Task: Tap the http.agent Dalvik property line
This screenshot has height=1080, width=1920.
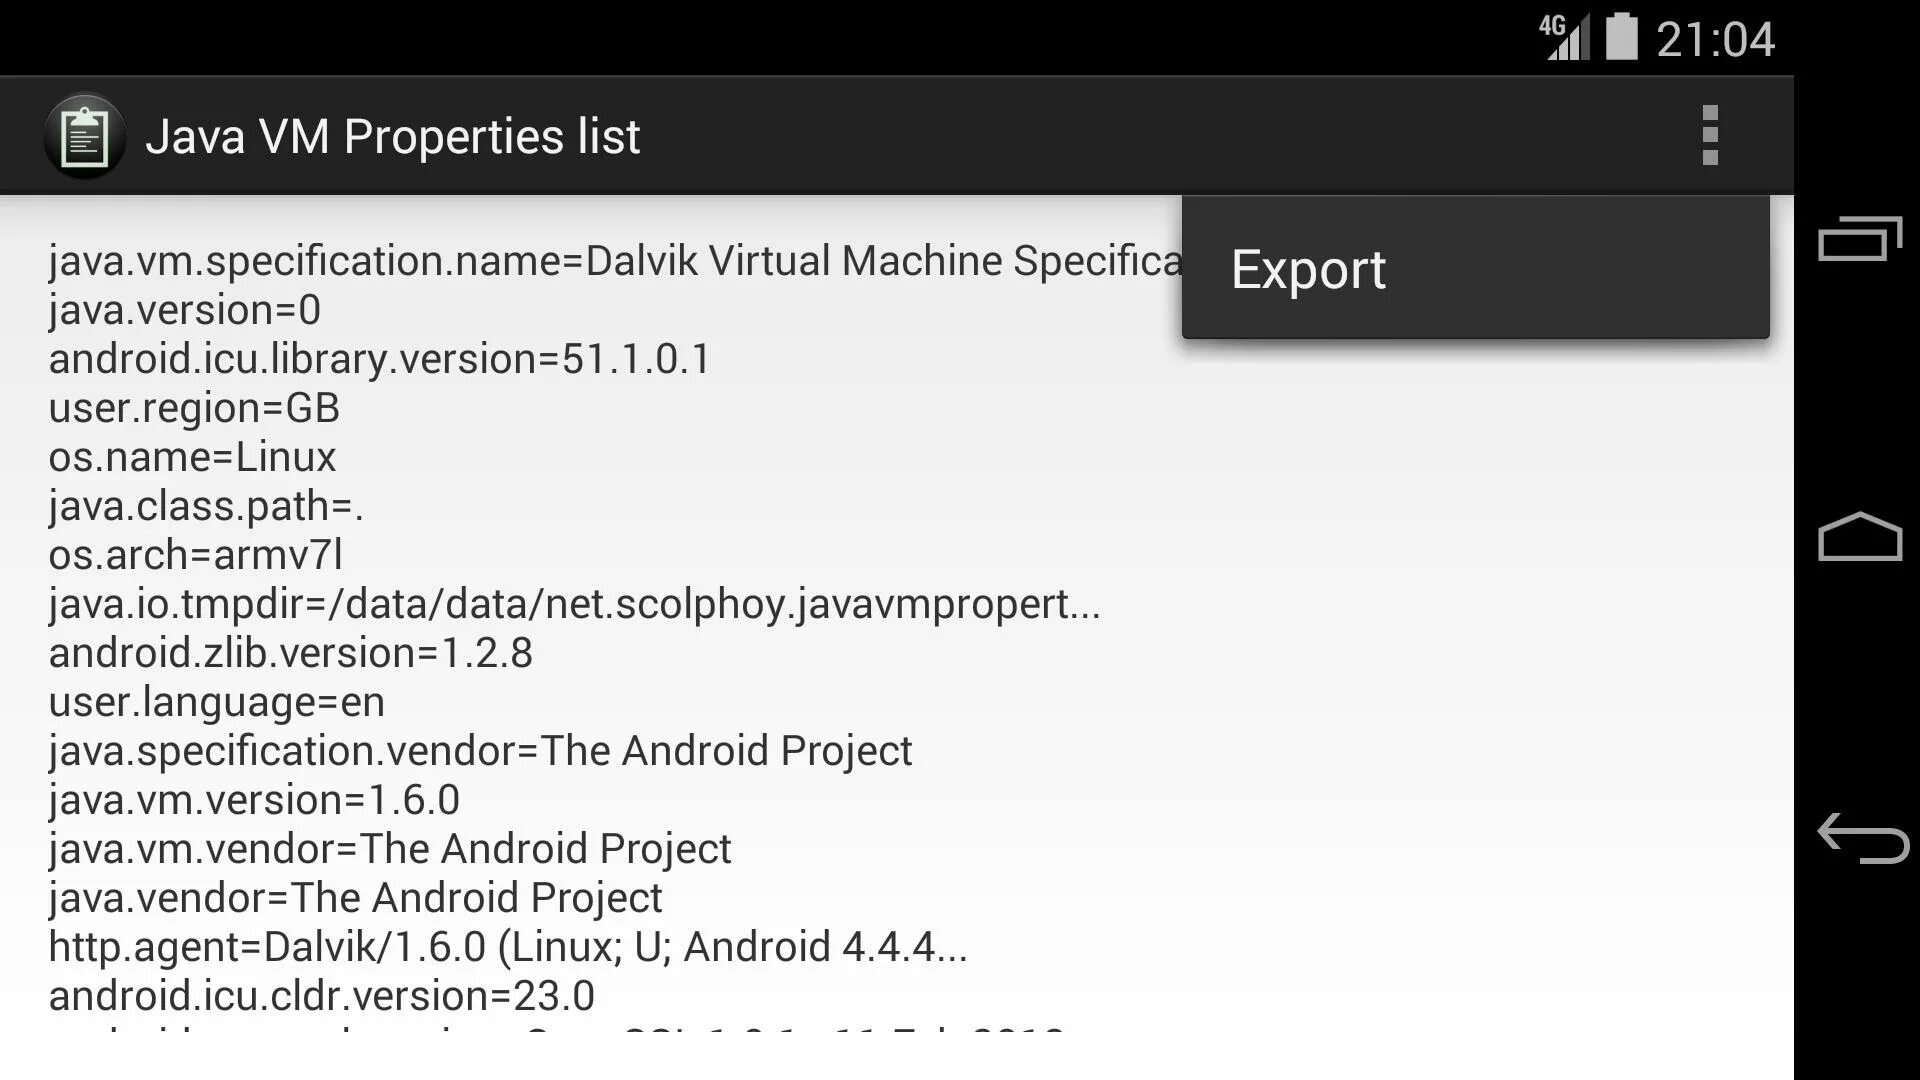Action: coord(508,947)
